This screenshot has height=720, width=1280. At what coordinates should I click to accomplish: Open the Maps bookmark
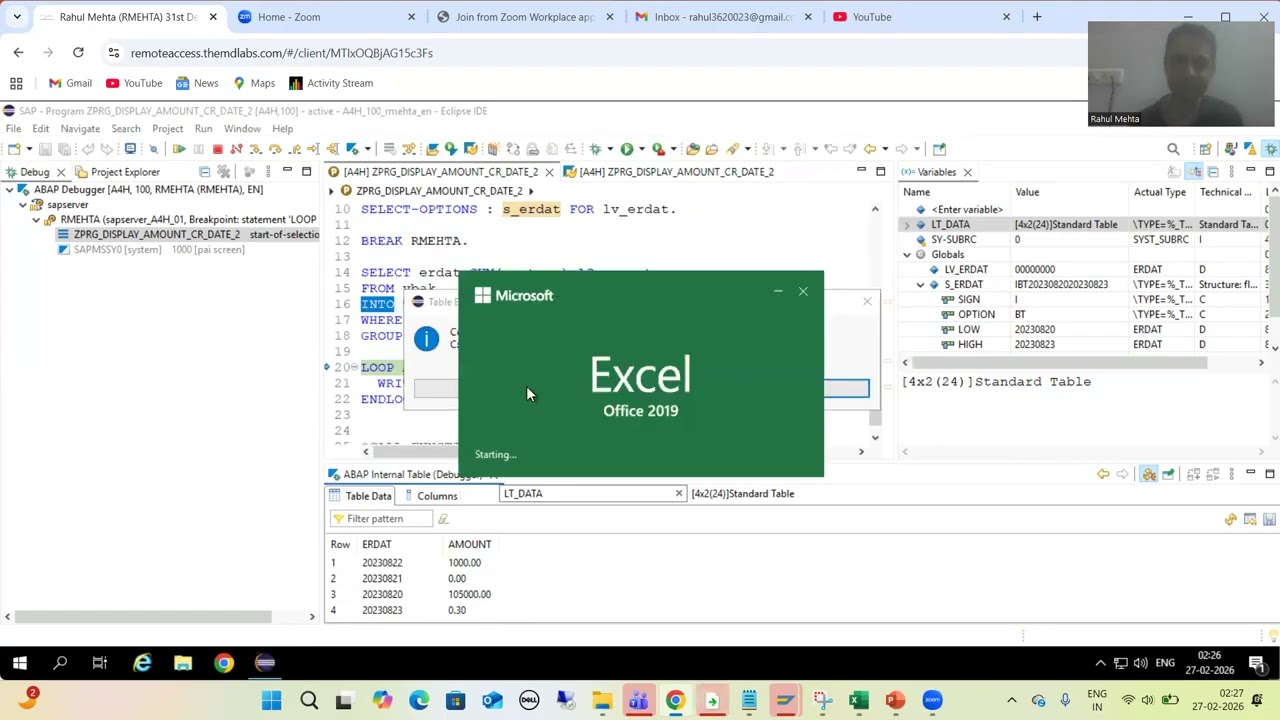tap(253, 83)
